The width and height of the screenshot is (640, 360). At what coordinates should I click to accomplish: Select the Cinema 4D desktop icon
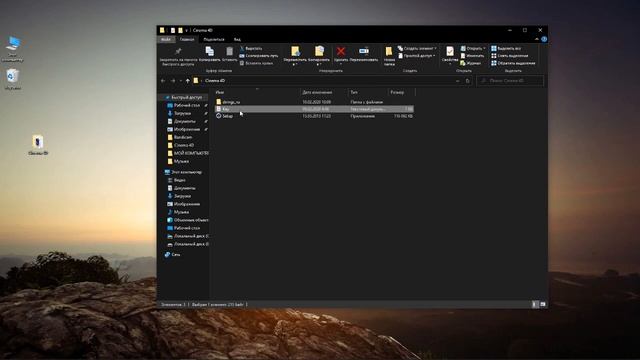click(x=38, y=145)
